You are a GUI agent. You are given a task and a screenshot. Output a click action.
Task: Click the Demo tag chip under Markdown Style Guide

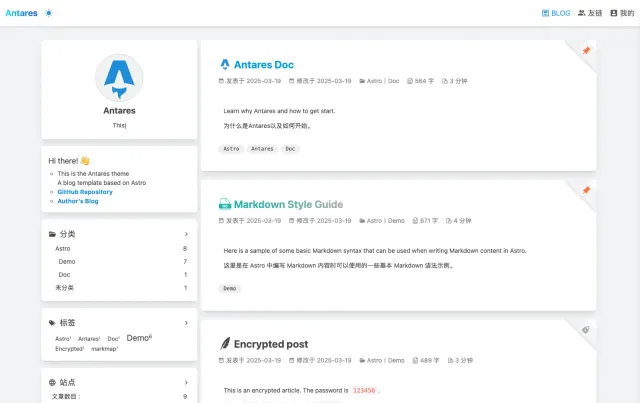230,288
